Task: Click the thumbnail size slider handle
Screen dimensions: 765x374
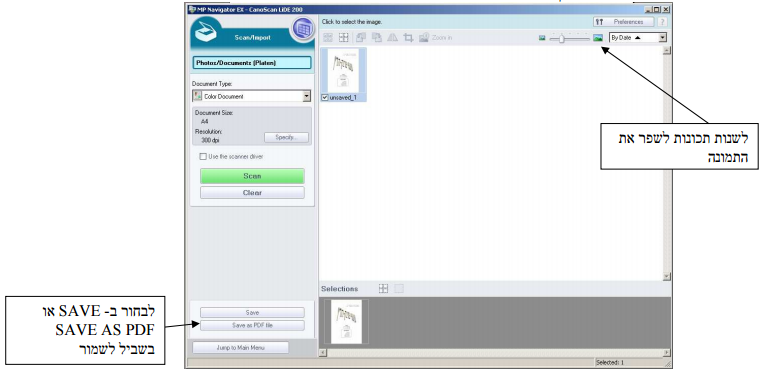Action: pyautogui.click(x=562, y=38)
